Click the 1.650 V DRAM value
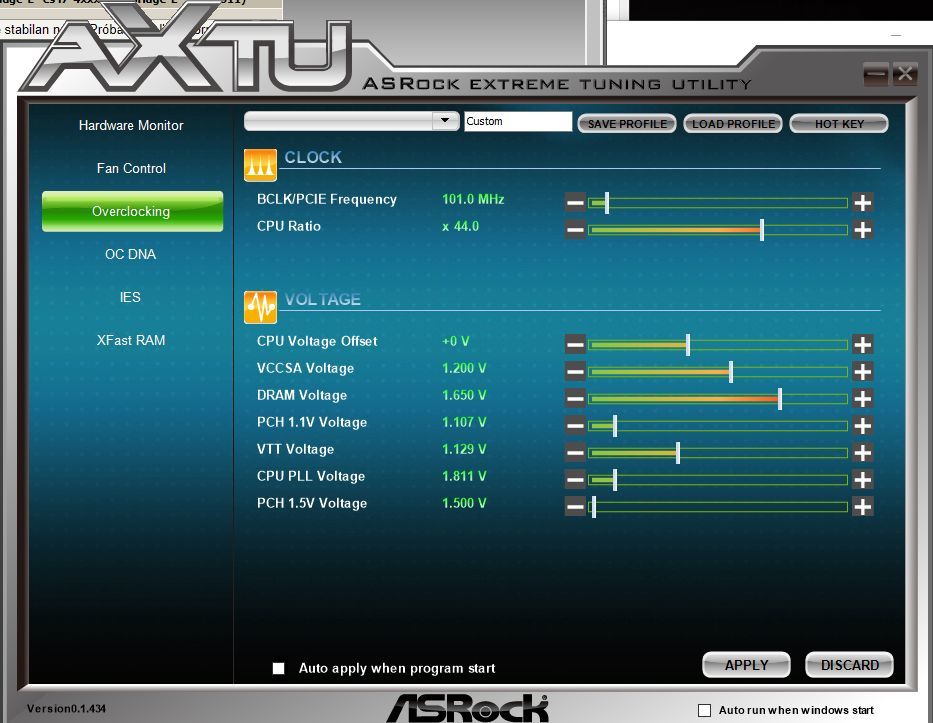933x723 pixels. pos(464,395)
